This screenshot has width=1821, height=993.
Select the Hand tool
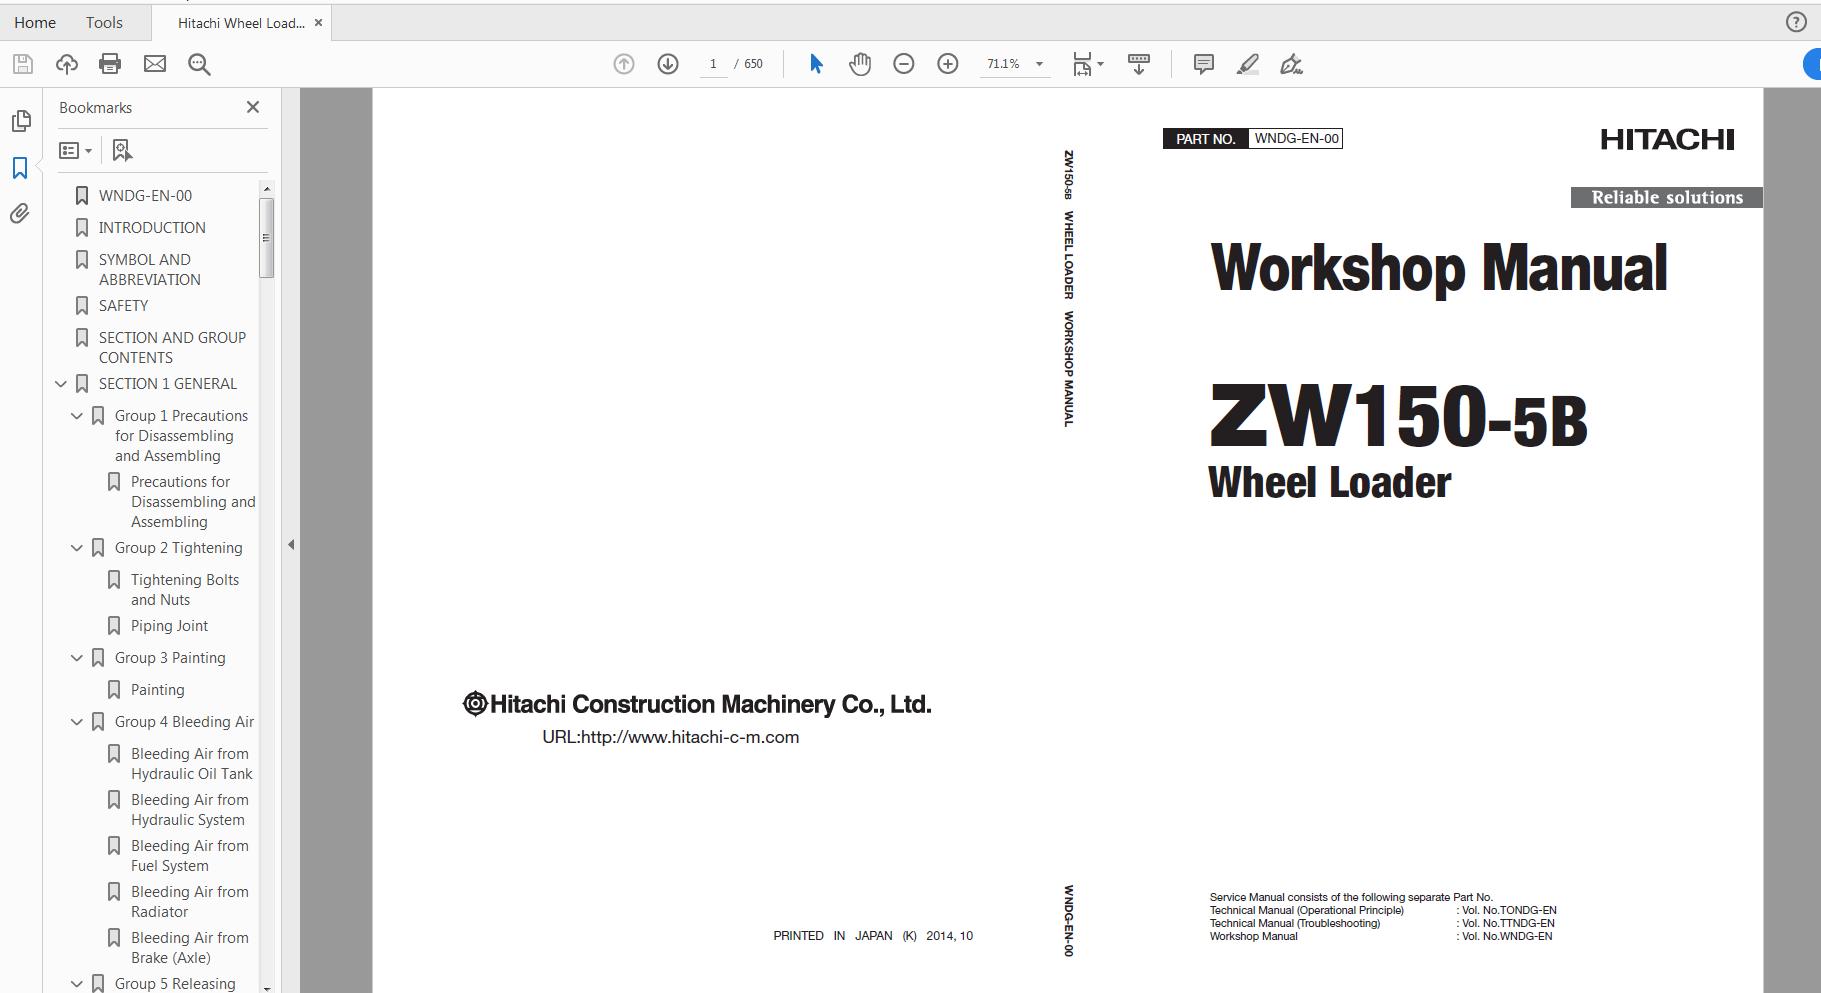[860, 63]
